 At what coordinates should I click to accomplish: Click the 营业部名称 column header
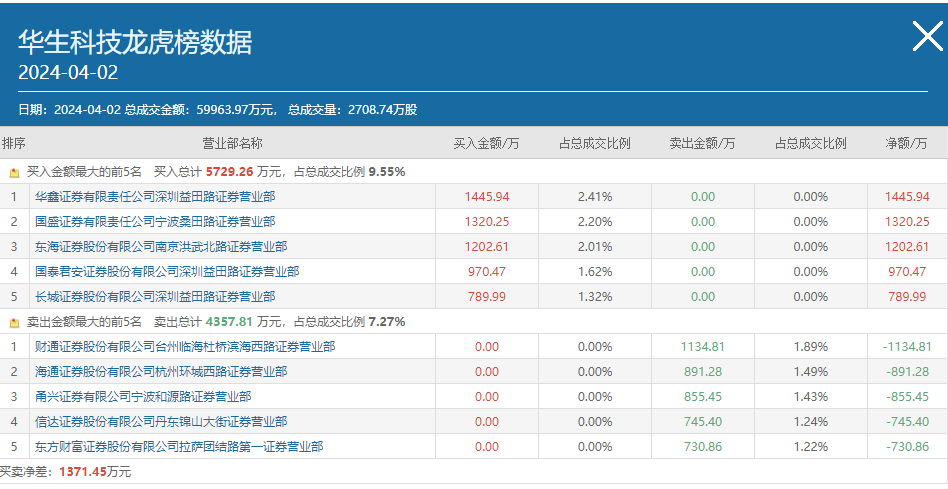pyautogui.click(x=232, y=143)
